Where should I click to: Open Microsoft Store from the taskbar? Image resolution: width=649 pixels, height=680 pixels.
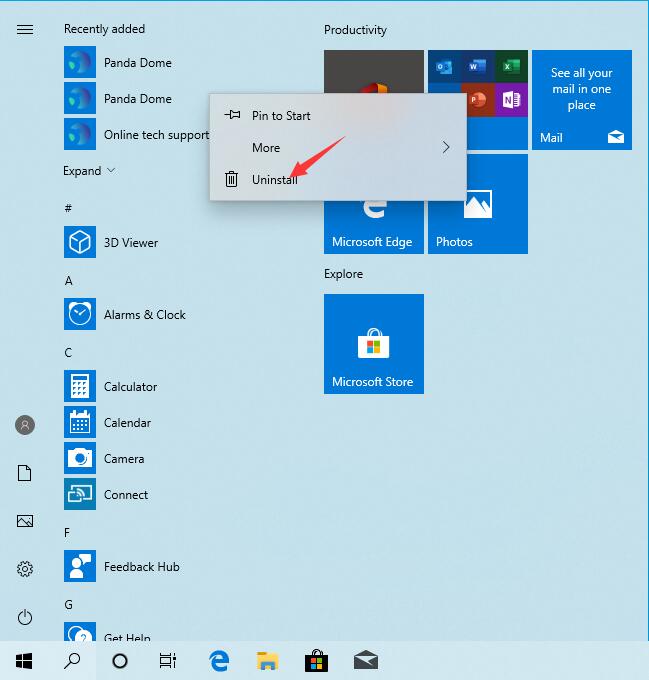(316, 661)
